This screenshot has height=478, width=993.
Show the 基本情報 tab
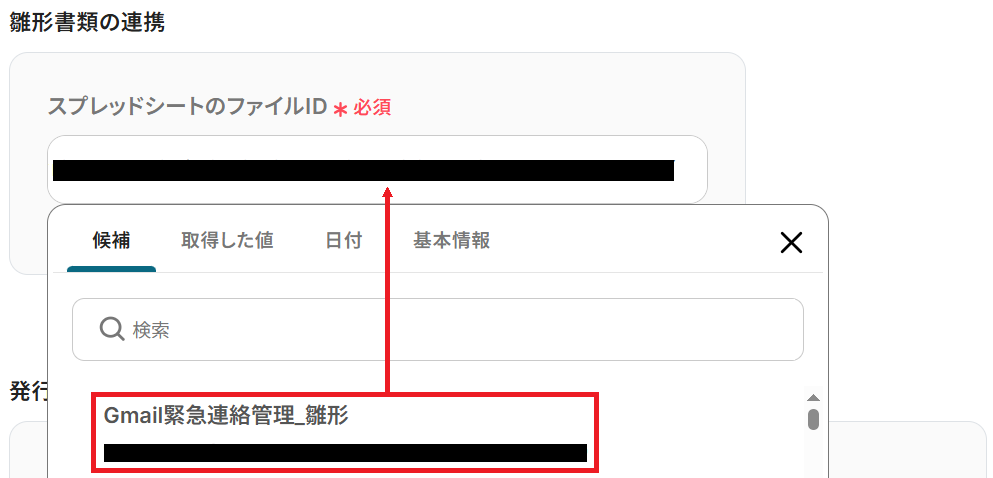tap(452, 241)
